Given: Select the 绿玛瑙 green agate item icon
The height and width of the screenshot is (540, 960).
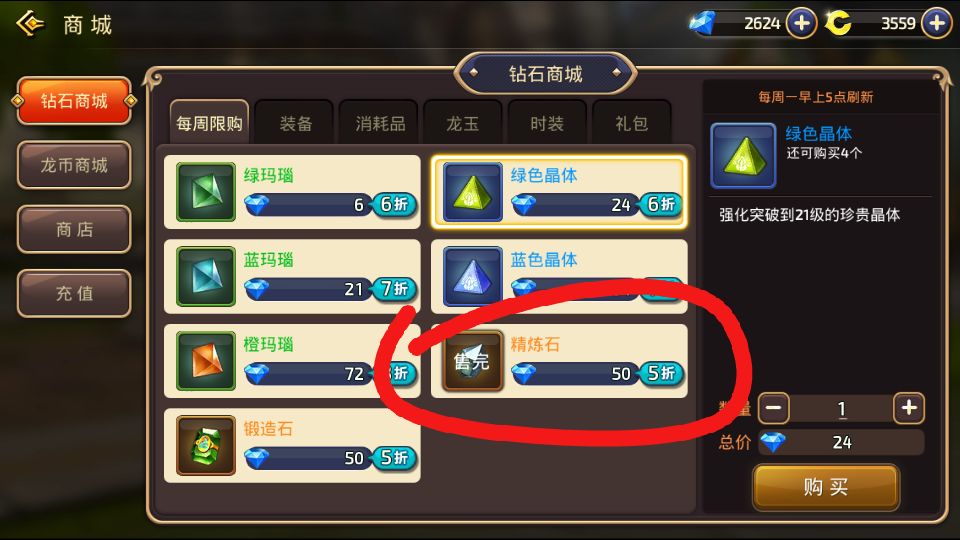Looking at the screenshot, I should [206, 192].
